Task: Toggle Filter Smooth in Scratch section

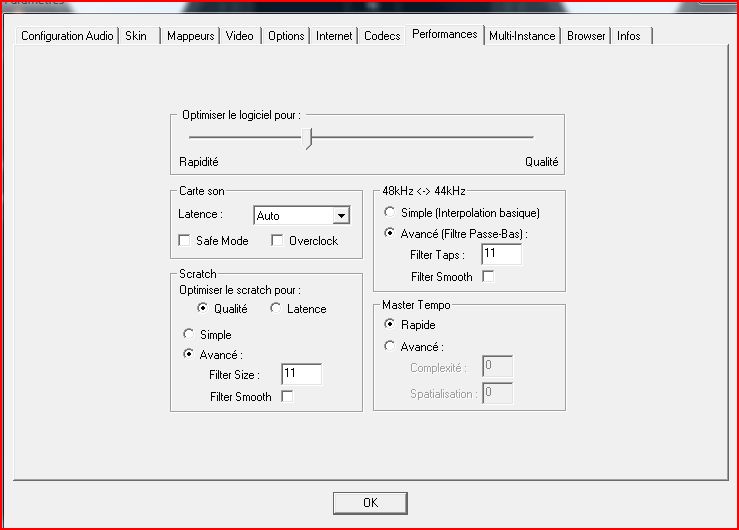Action: (x=287, y=396)
